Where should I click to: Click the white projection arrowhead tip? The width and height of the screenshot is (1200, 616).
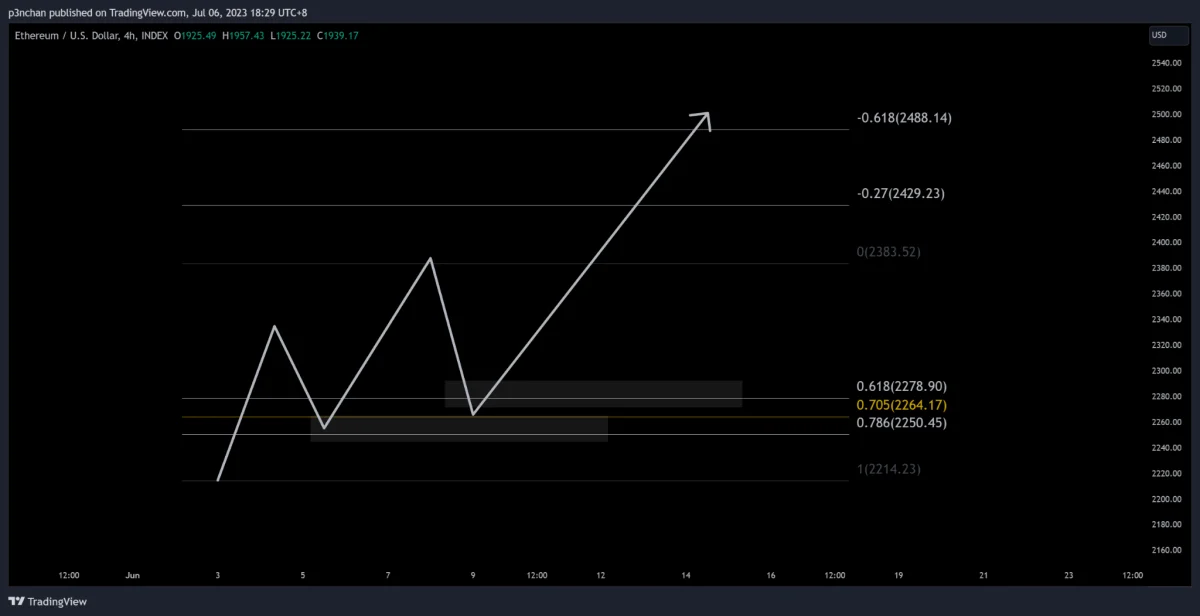tap(707, 114)
